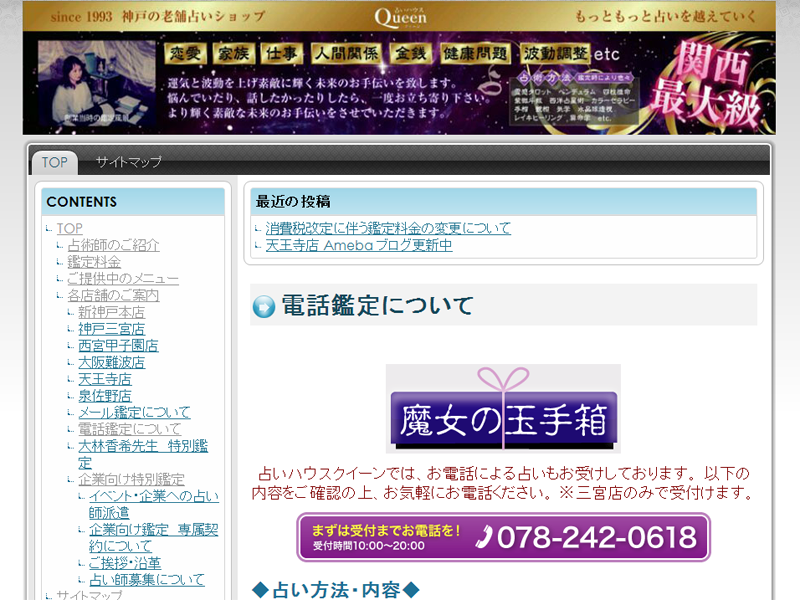Open the TOP tab
This screenshot has width=800, height=600.
(55, 162)
